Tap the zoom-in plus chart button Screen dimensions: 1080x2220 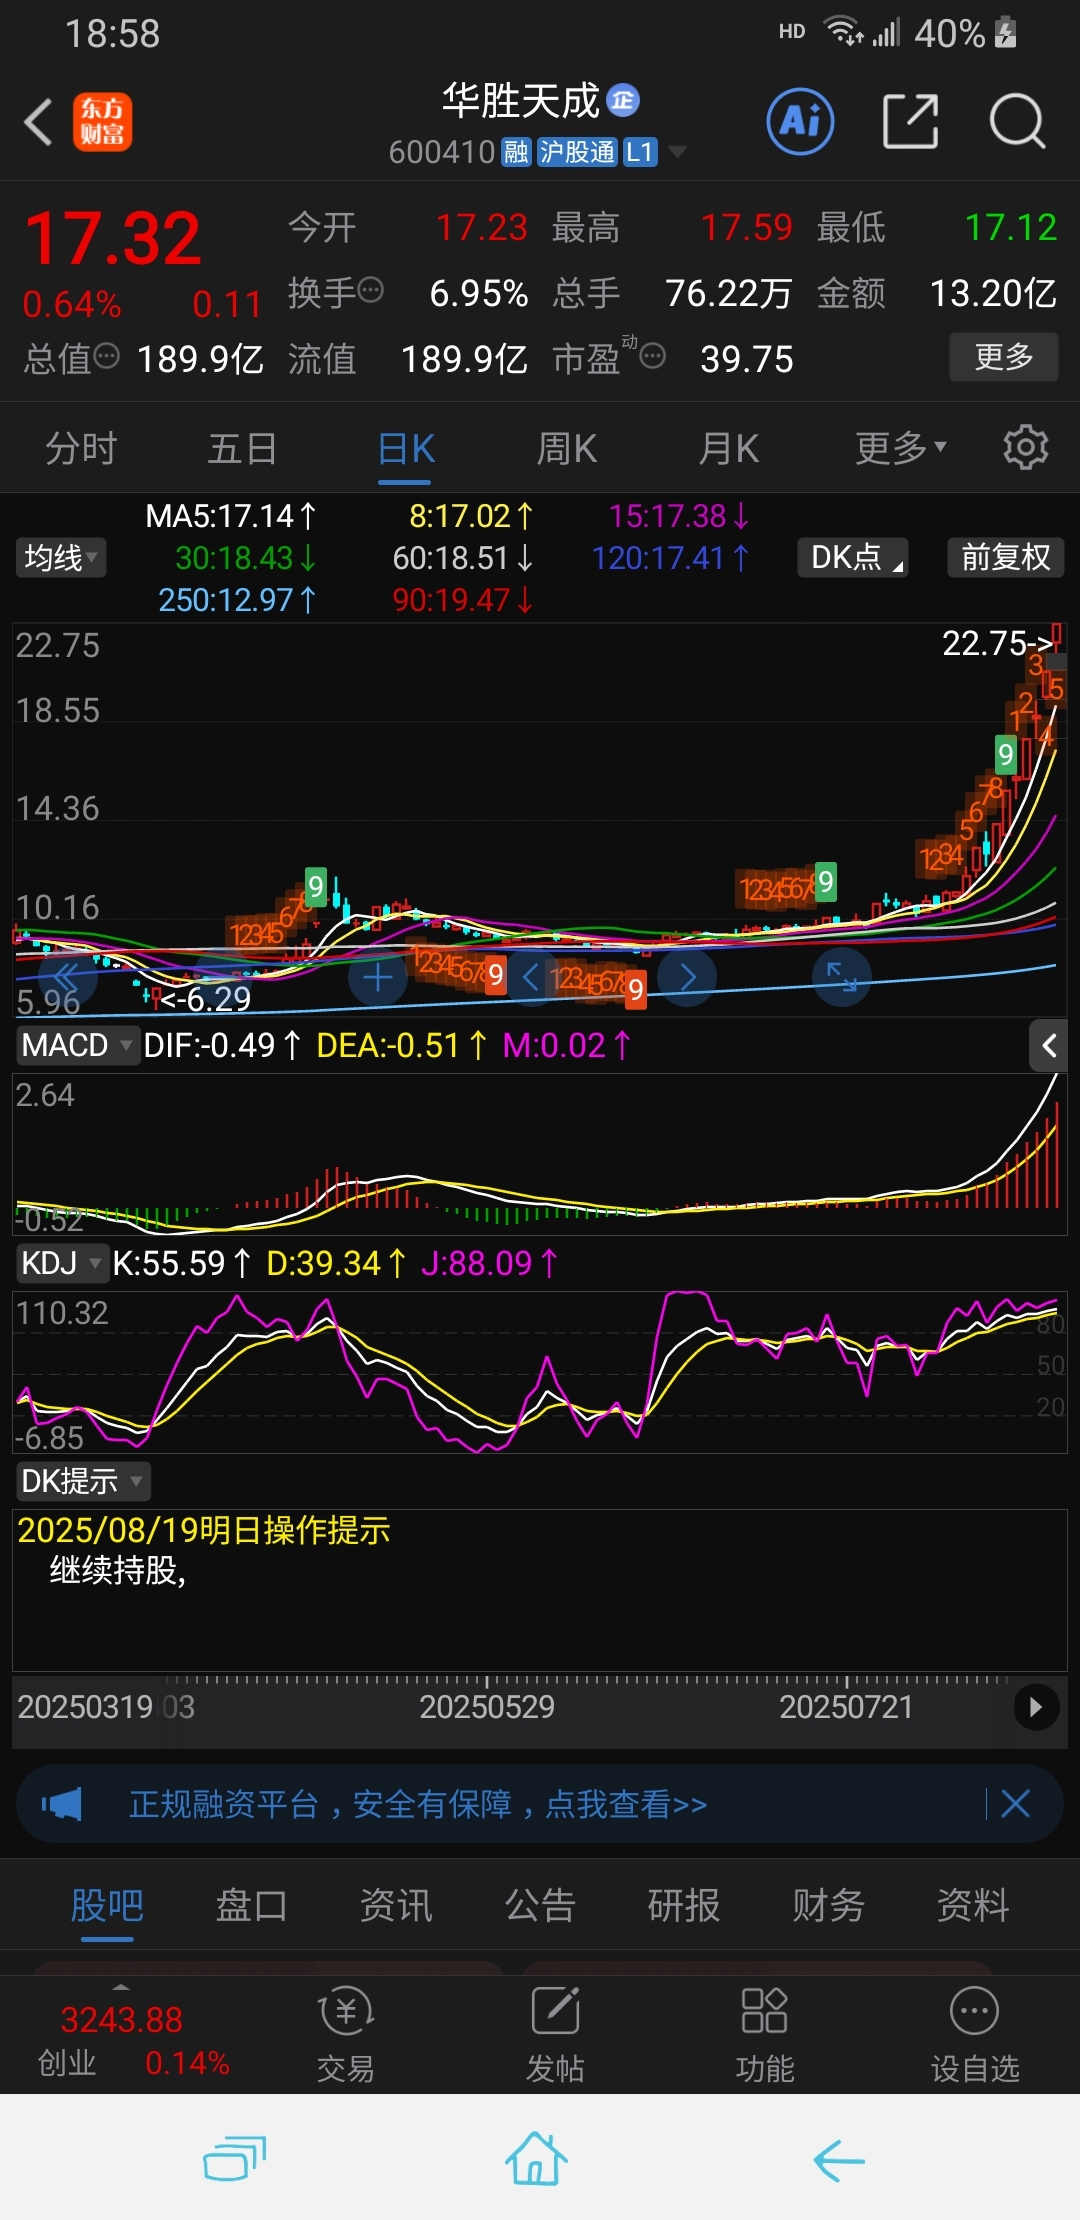377,977
